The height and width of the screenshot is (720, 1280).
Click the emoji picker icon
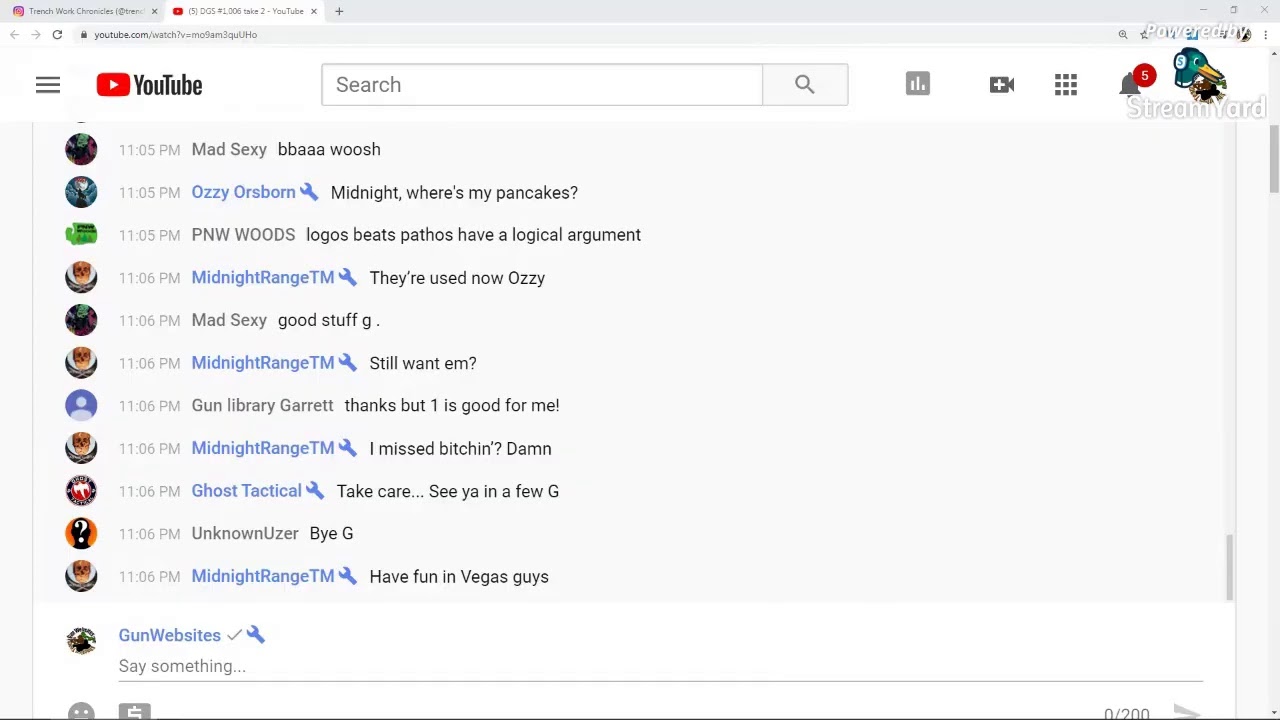tap(81, 712)
